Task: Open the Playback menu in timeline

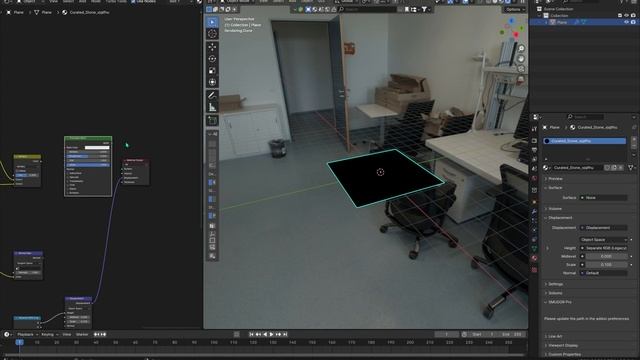Action: click(x=27, y=334)
